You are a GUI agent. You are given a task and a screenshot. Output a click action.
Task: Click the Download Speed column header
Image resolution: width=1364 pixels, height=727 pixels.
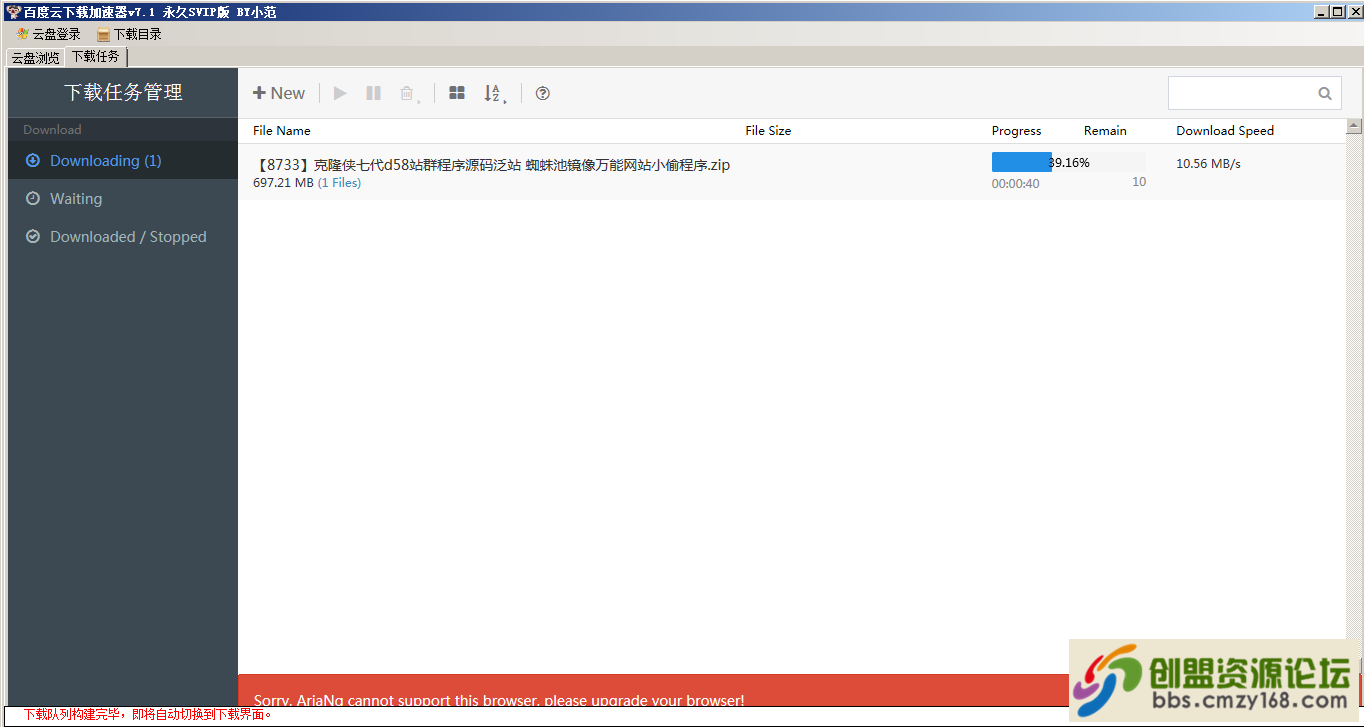point(1225,131)
